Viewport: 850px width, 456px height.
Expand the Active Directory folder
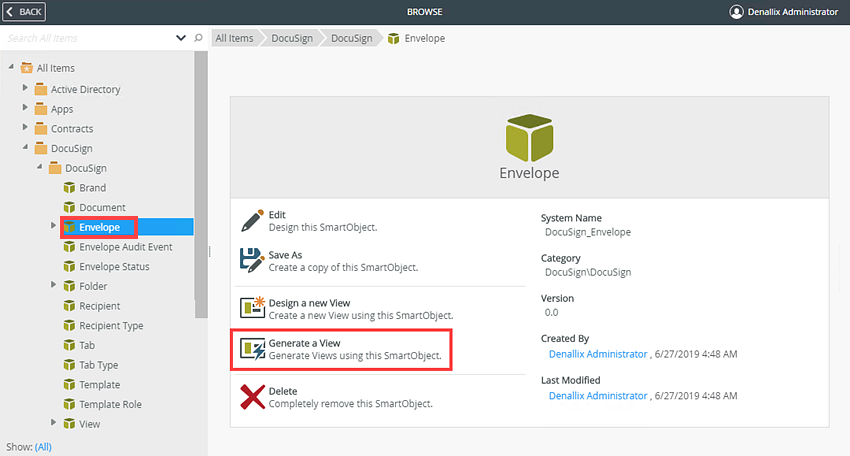[x=25, y=88]
